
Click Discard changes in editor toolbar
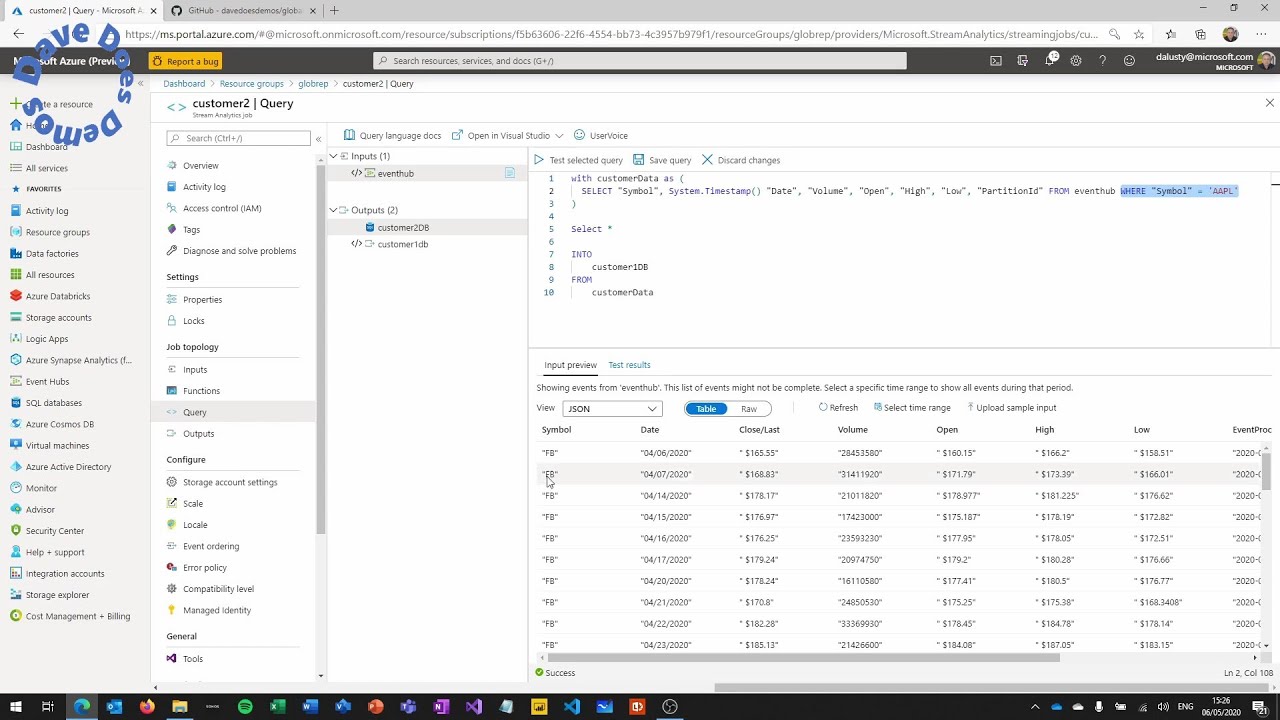[x=741, y=160]
